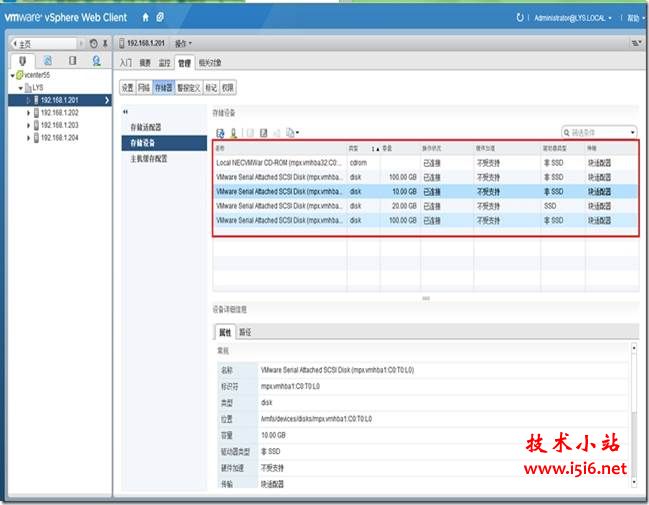Image resolution: width=649 pixels, height=505 pixels.
Task: Open the Administrator@LYS.LOCAL user menu
Action: [573, 18]
